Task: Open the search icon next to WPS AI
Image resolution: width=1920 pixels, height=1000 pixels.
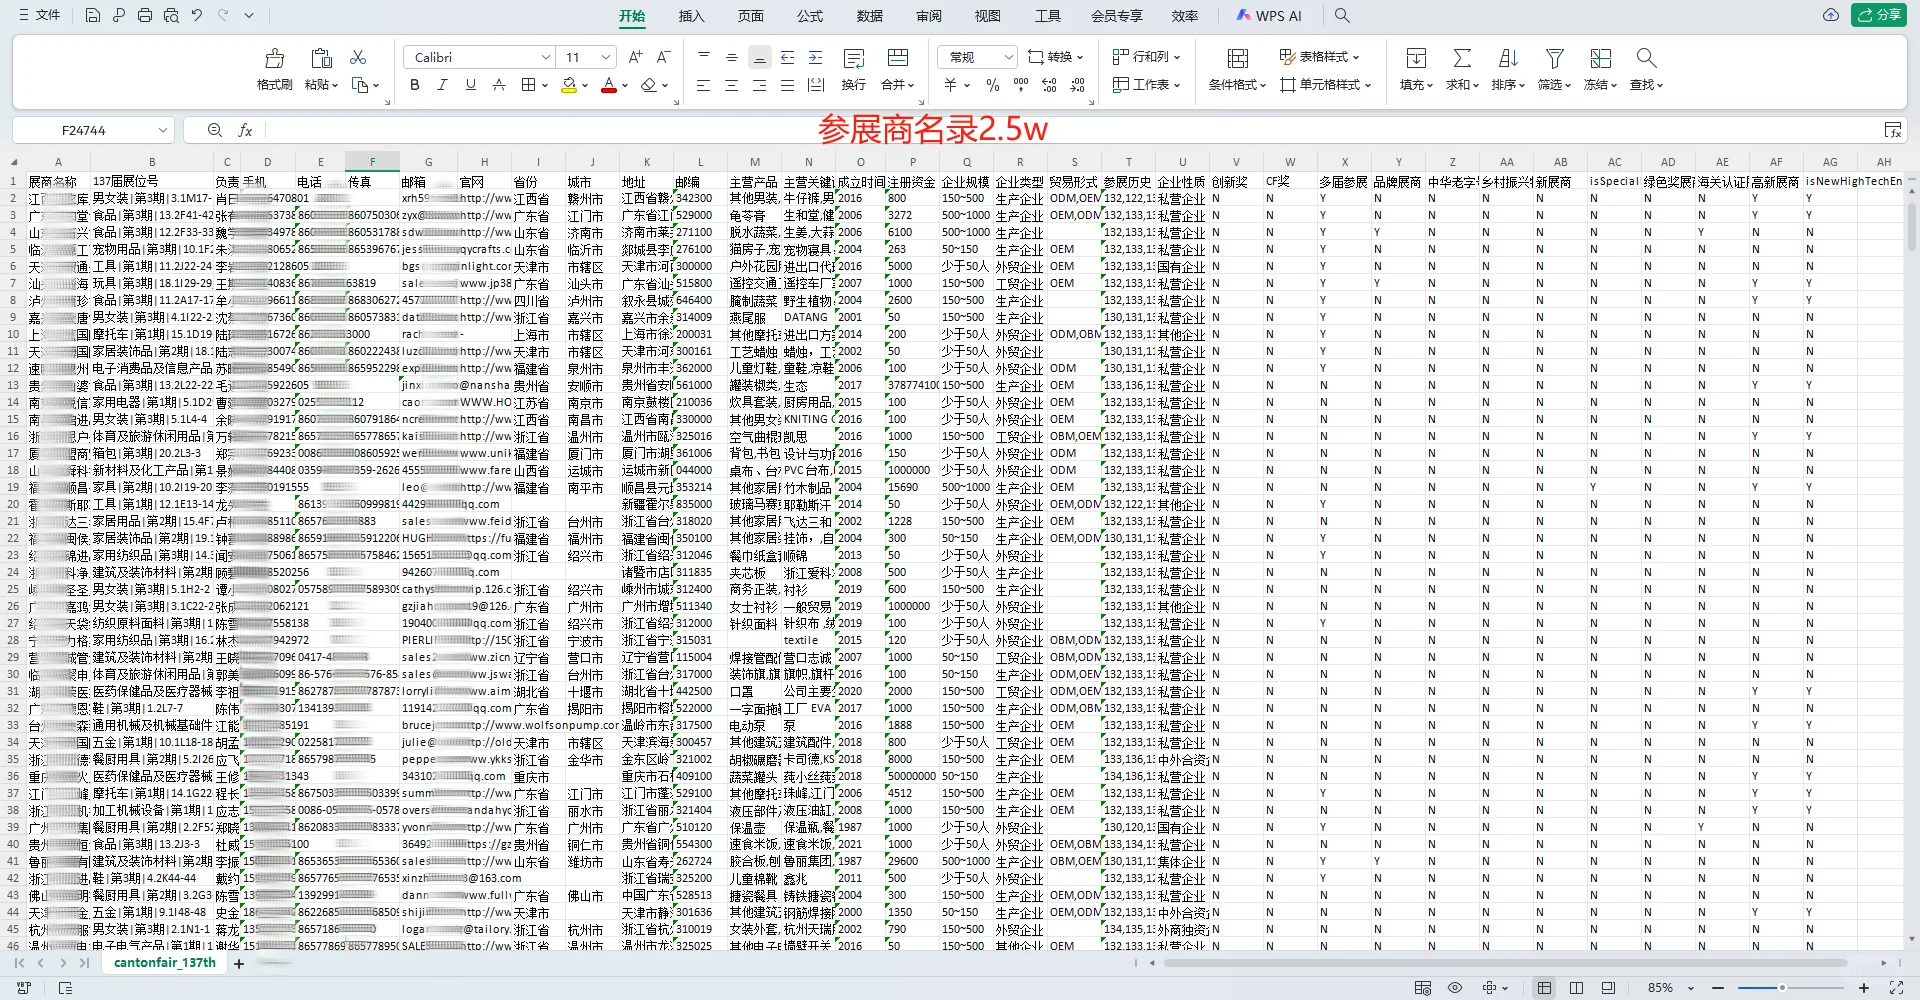Action: click(1342, 16)
